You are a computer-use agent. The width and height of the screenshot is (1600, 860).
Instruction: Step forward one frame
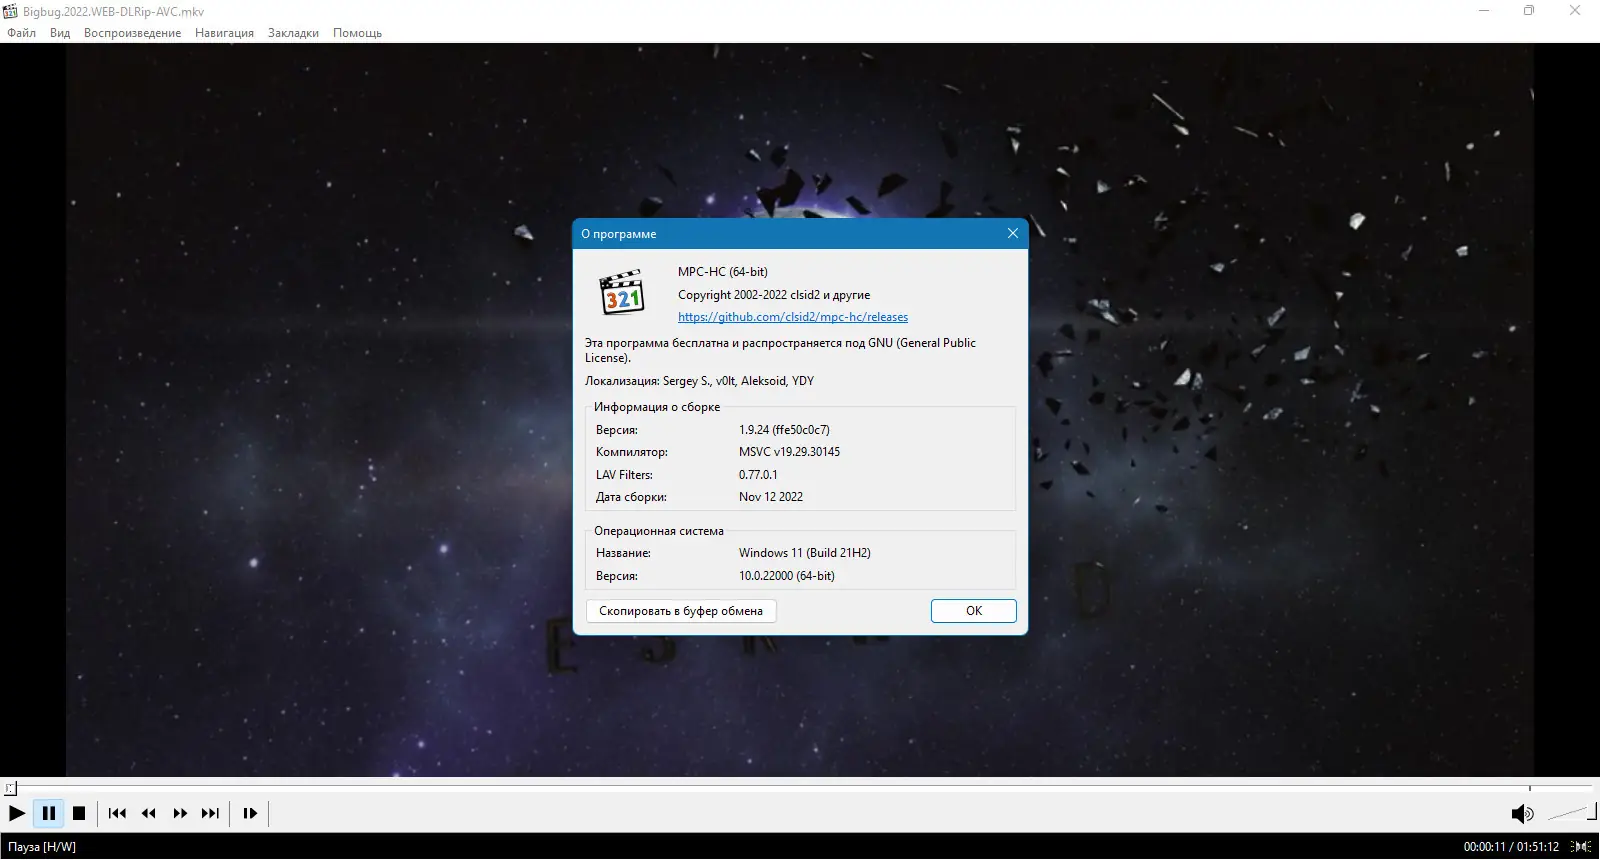click(x=250, y=814)
